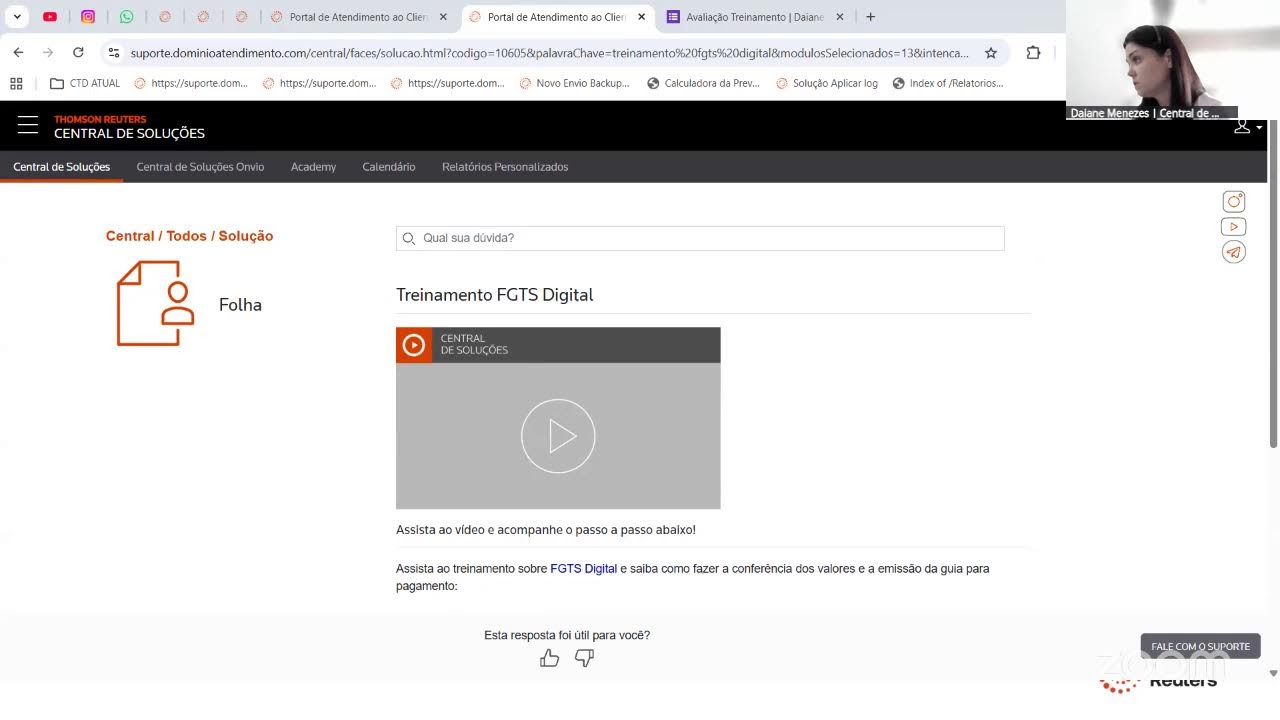Click the Folha module label
The image size is (1280, 720).
(x=240, y=305)
